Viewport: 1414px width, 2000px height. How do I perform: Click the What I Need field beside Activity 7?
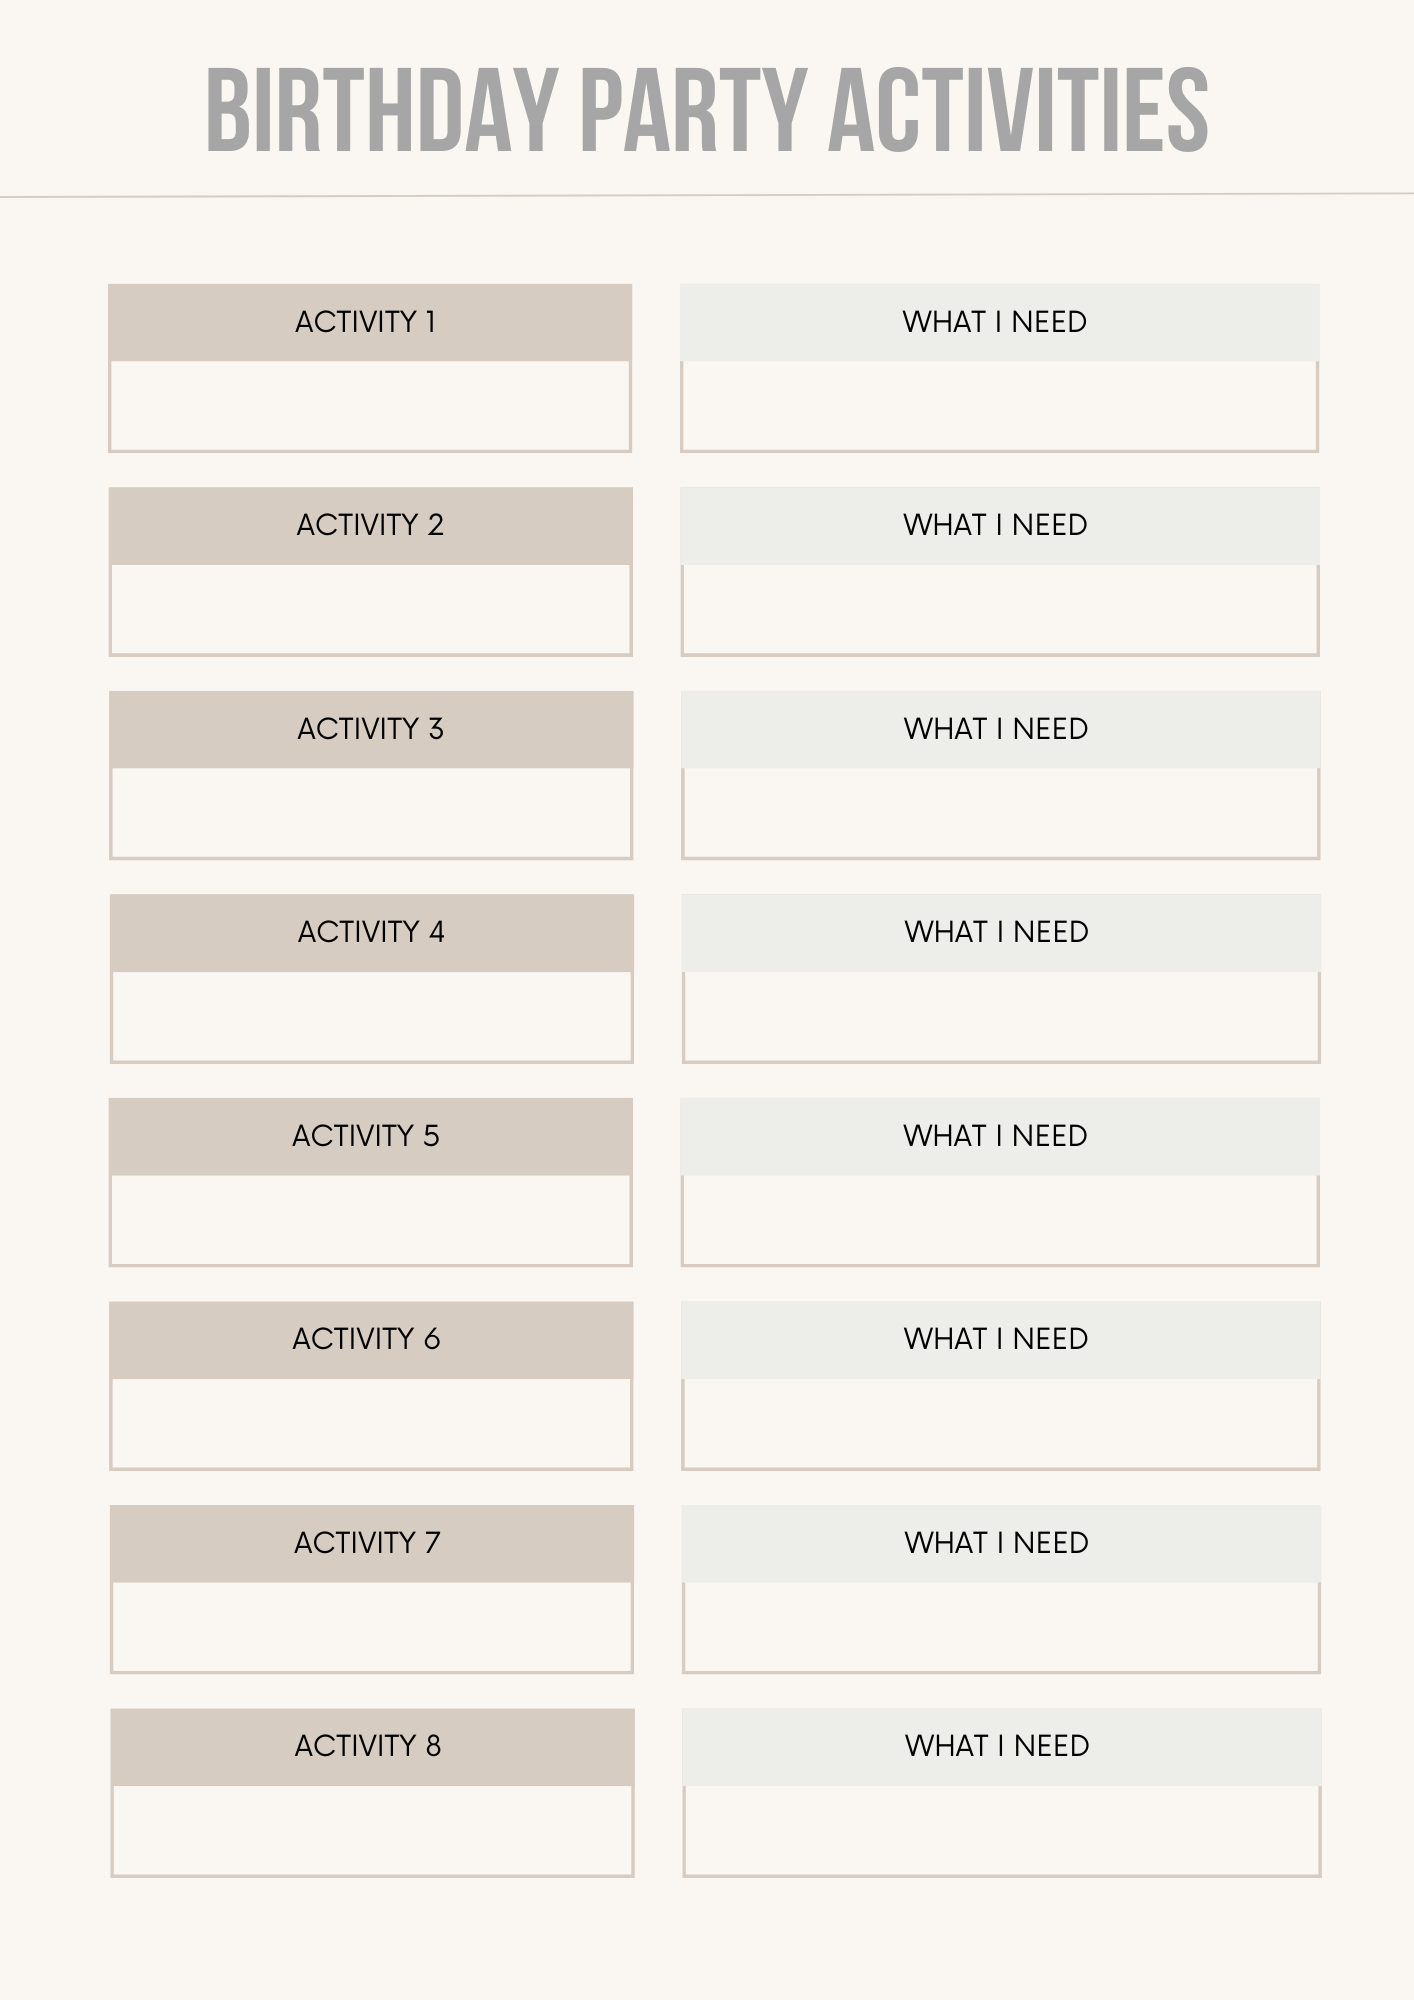pyautogui.click(x=1001, y=1627)
